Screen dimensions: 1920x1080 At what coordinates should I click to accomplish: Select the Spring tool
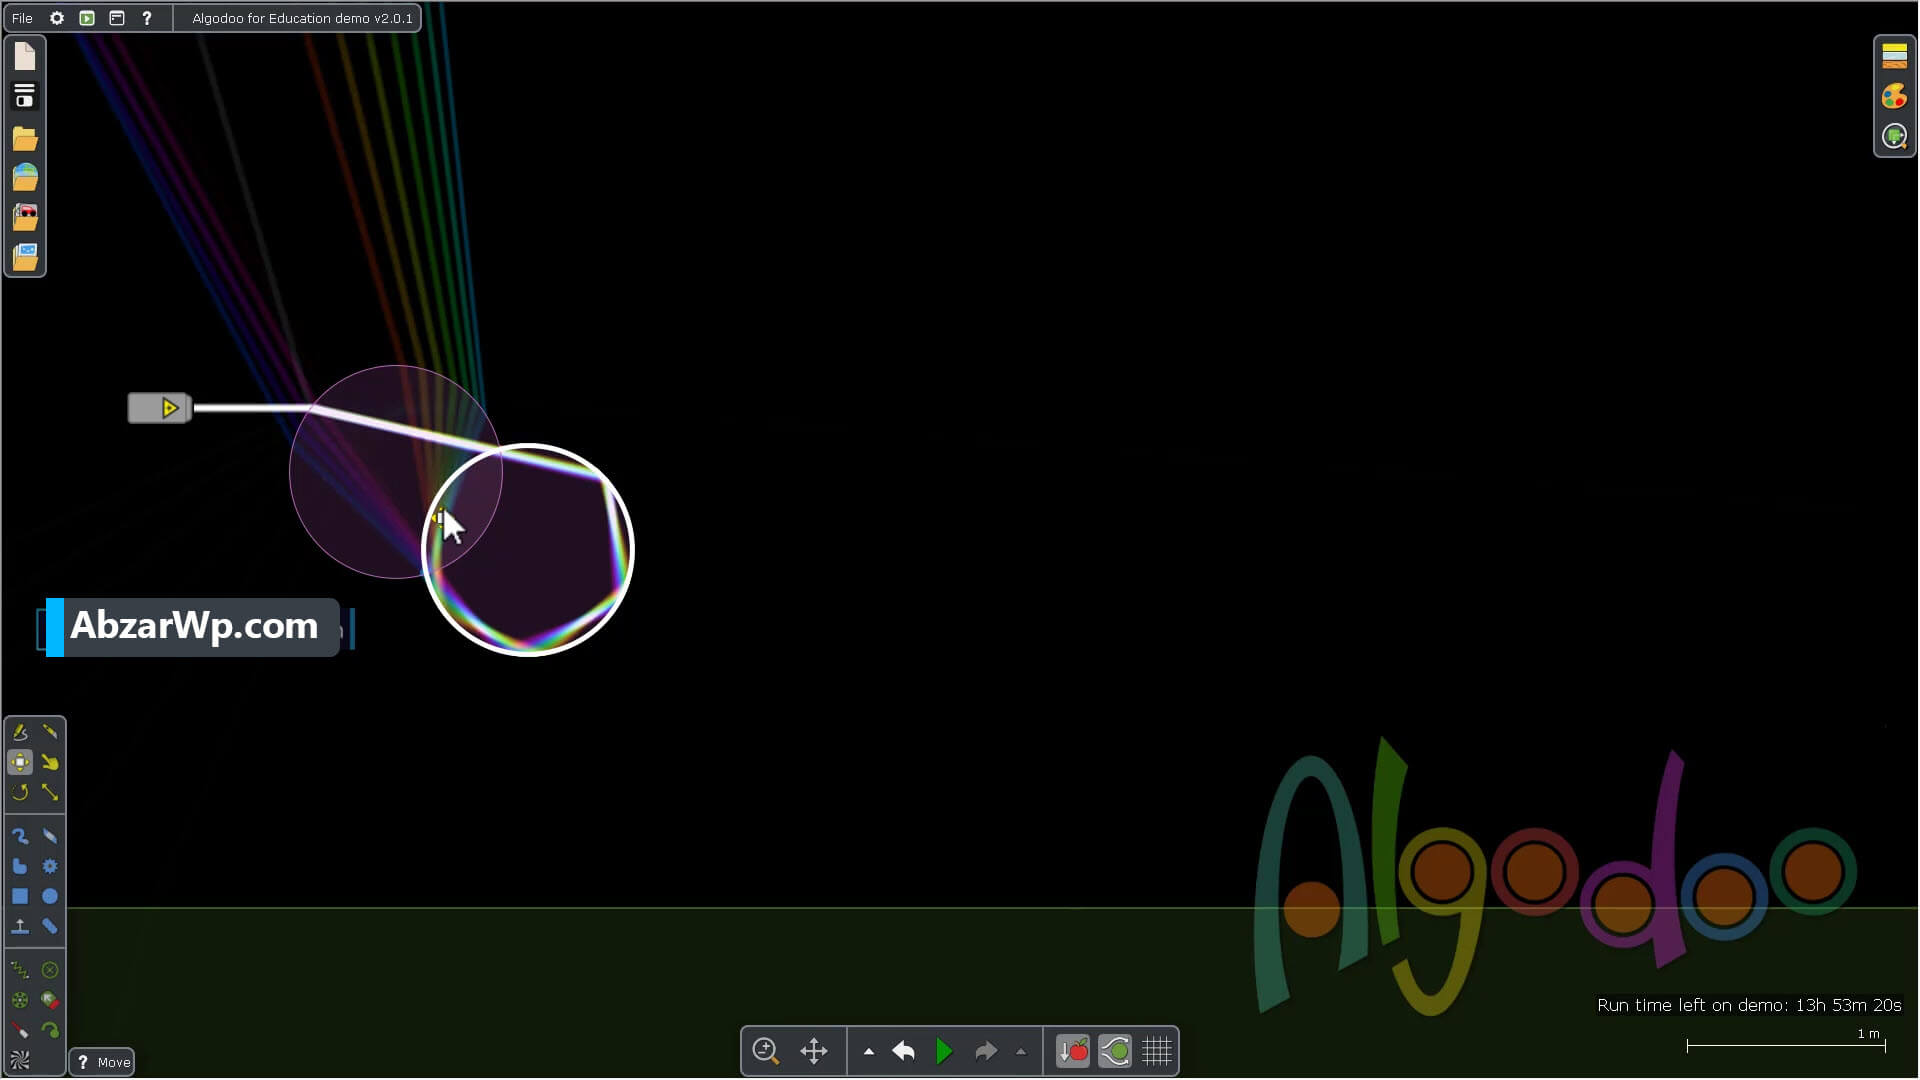point(20,970)
